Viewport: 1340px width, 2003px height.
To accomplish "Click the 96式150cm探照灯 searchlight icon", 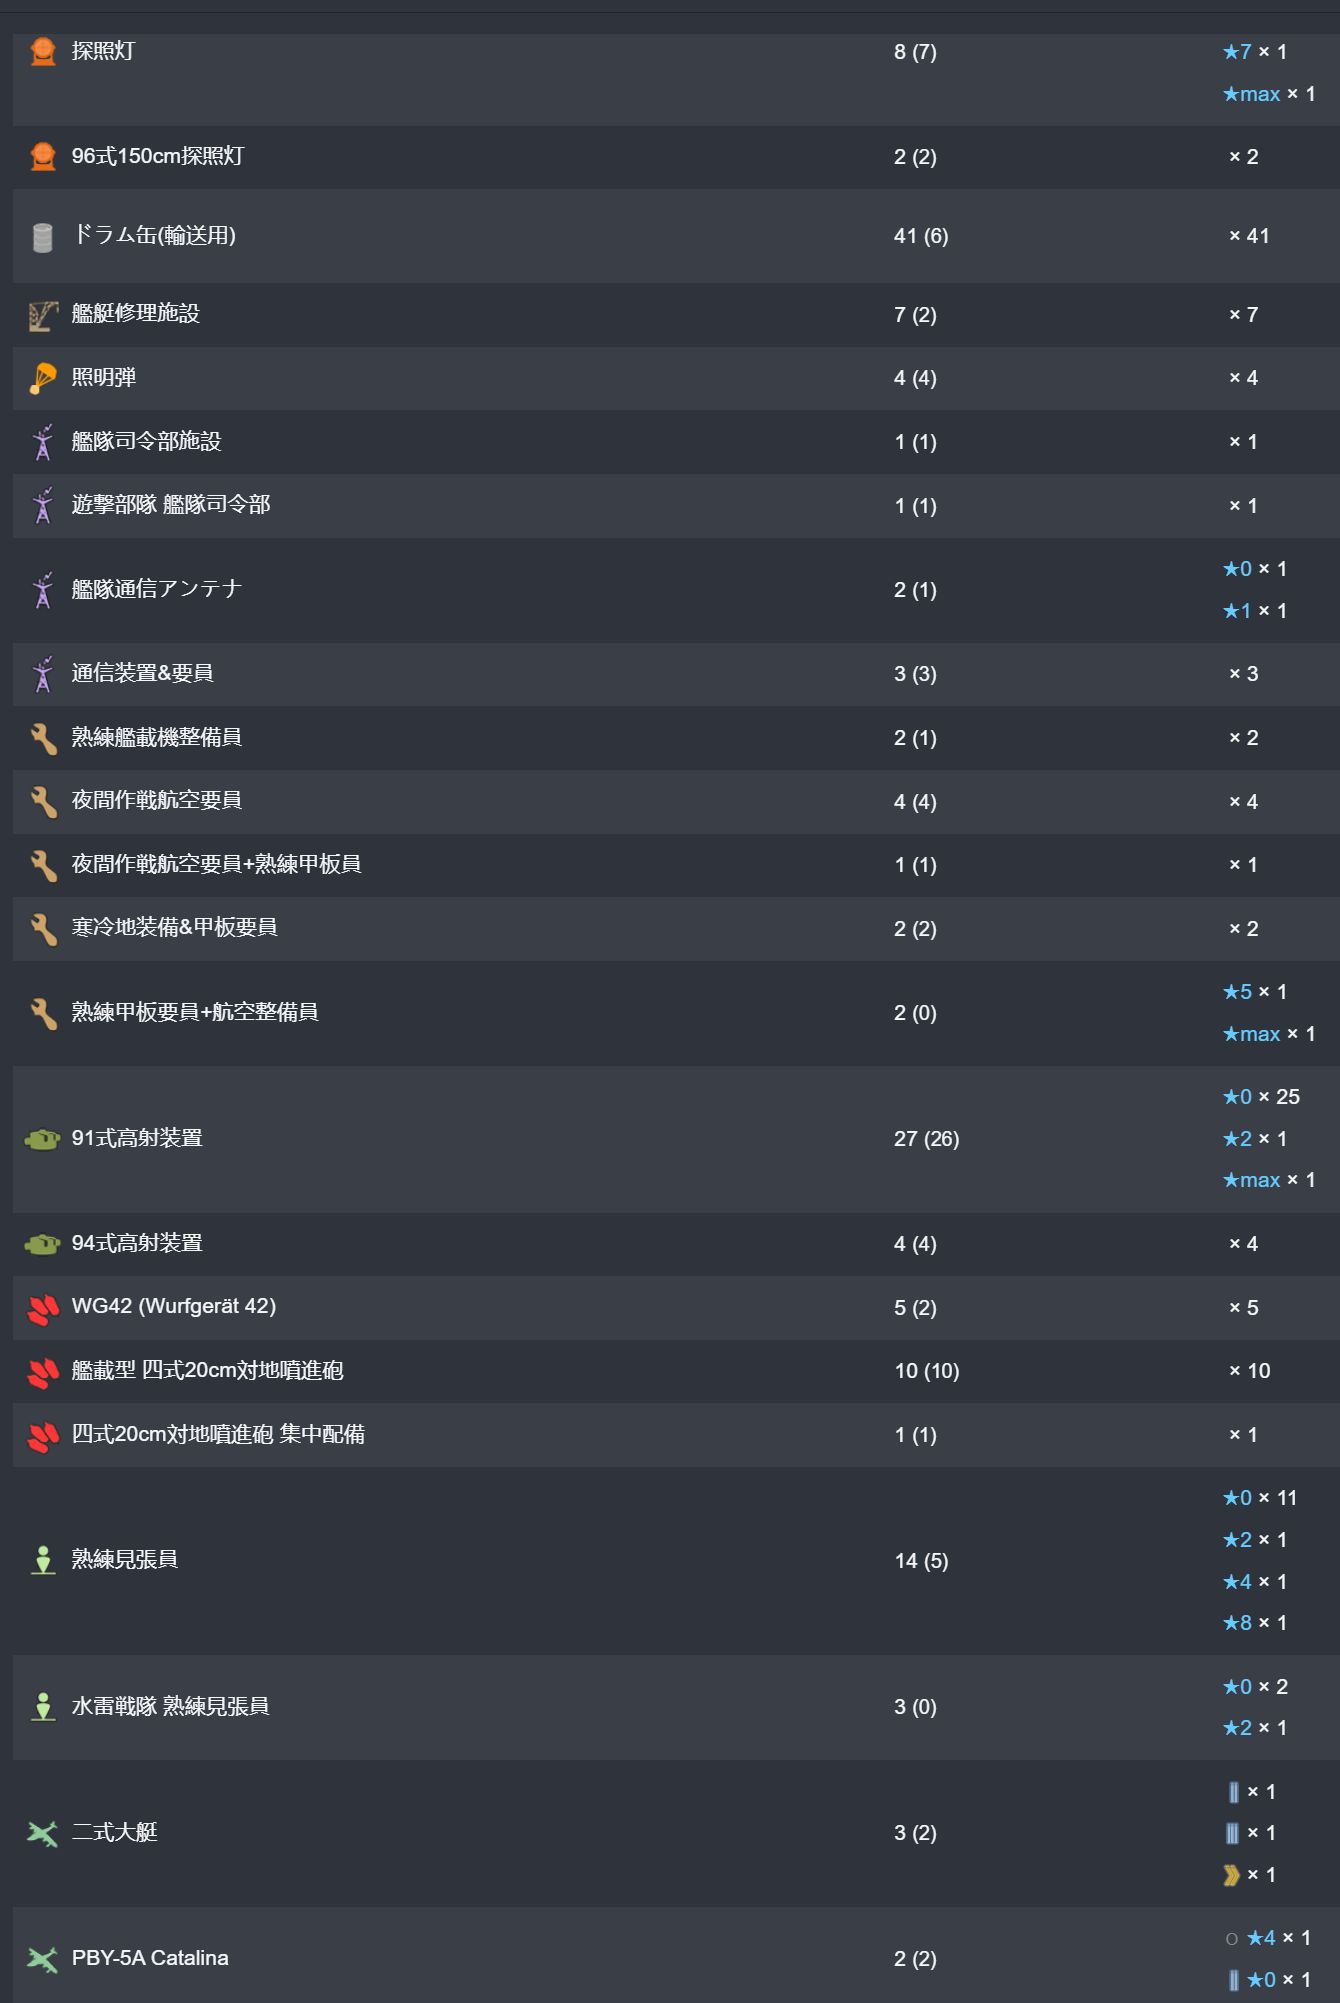I will (42, 157).
